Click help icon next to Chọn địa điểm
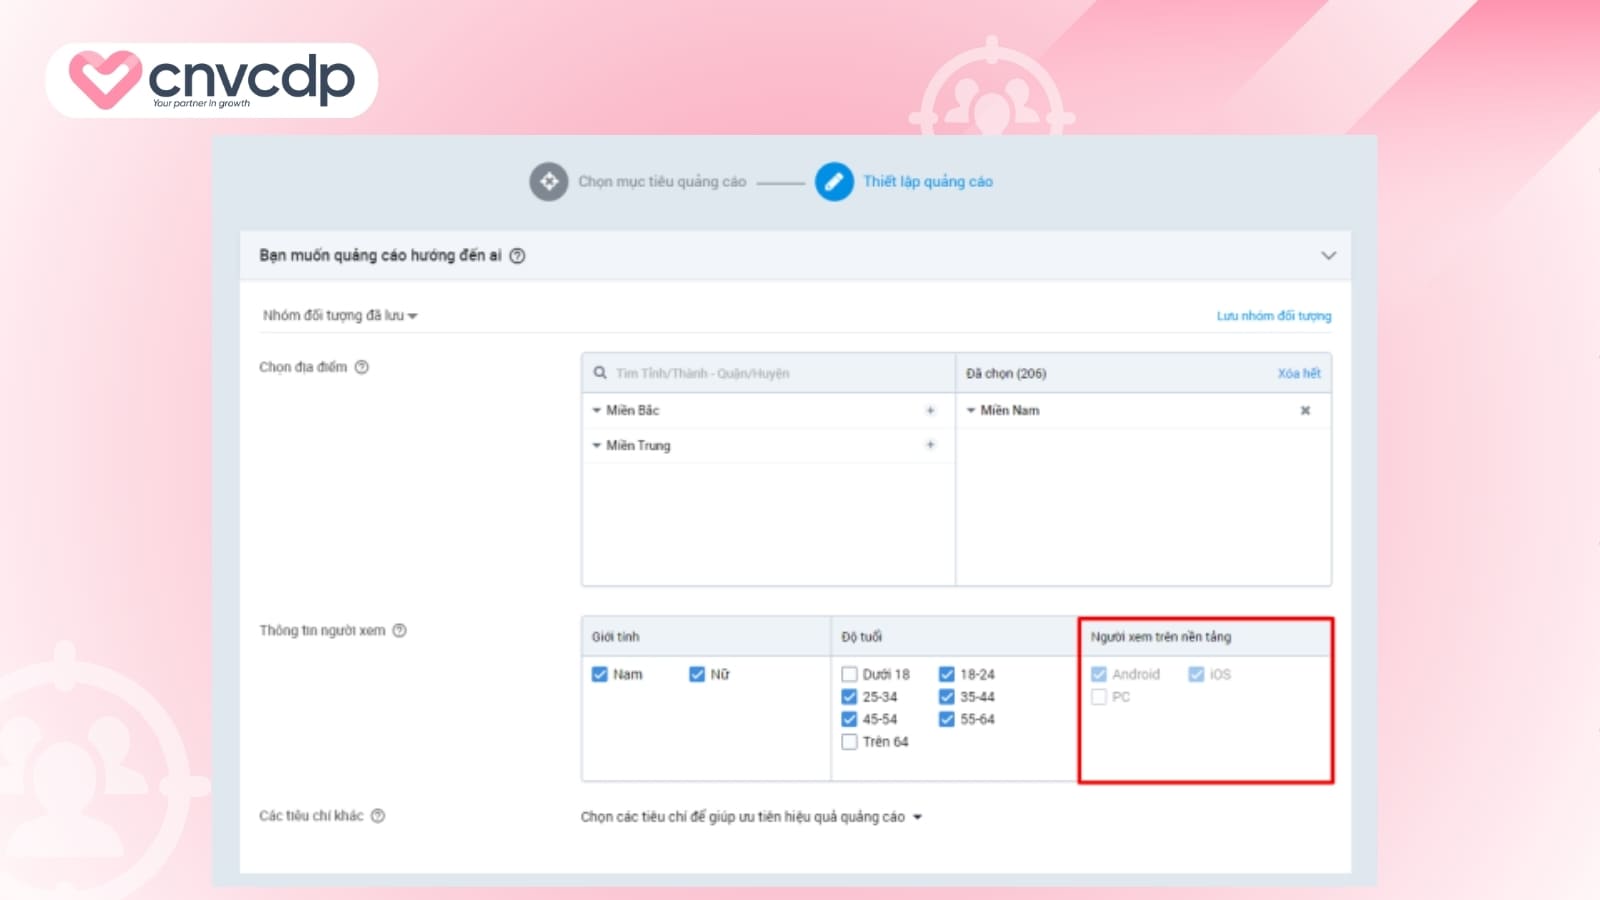Screen dimensions: 1600x900 (x=362, y=367)
